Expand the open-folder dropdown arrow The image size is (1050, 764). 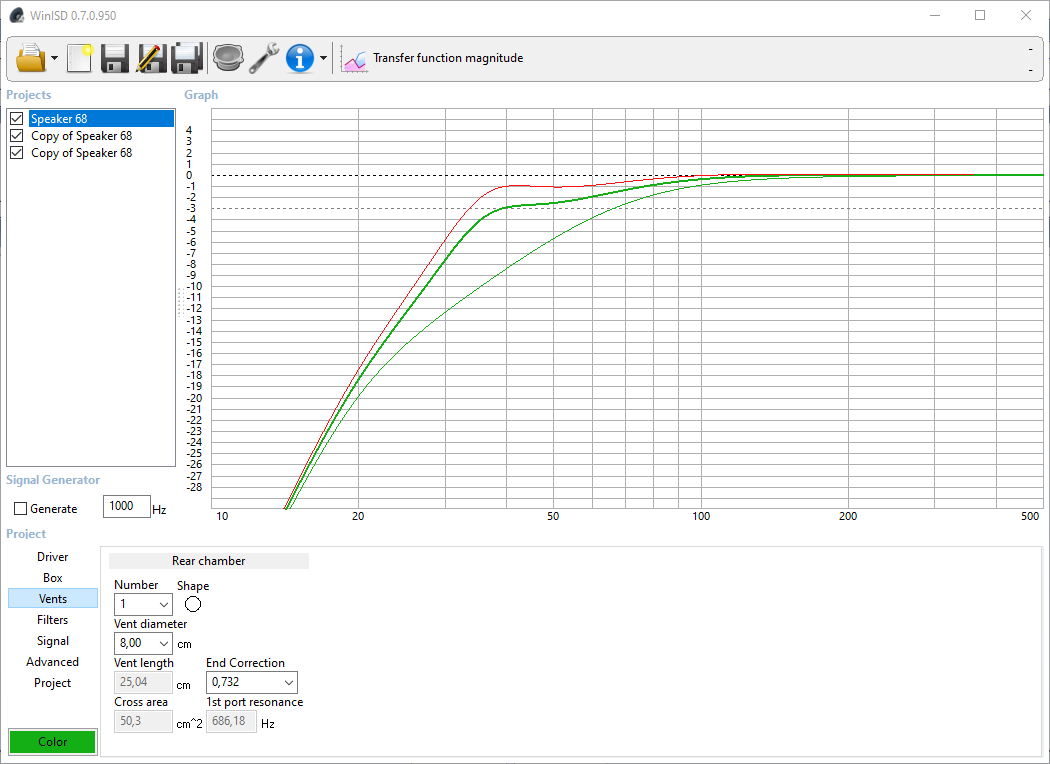point(55,58)
